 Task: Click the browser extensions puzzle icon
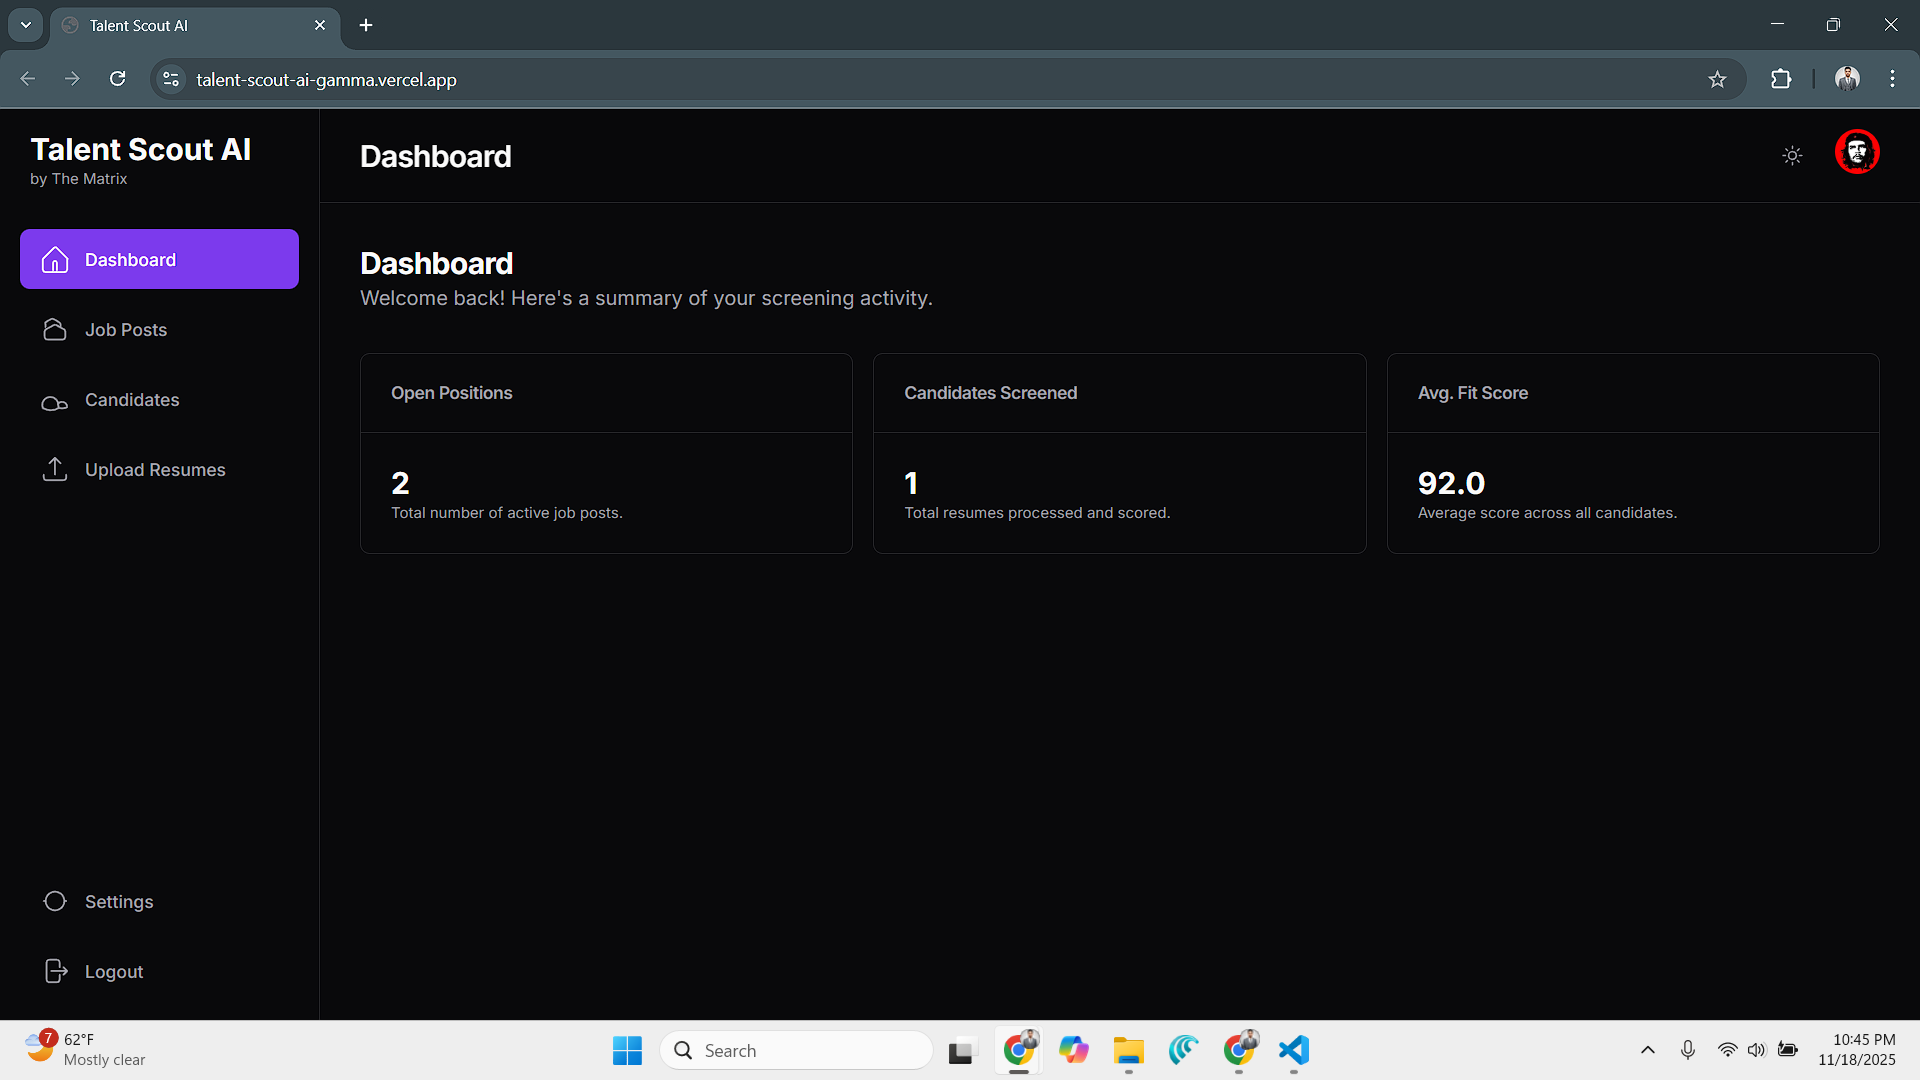coord(1782,79)
